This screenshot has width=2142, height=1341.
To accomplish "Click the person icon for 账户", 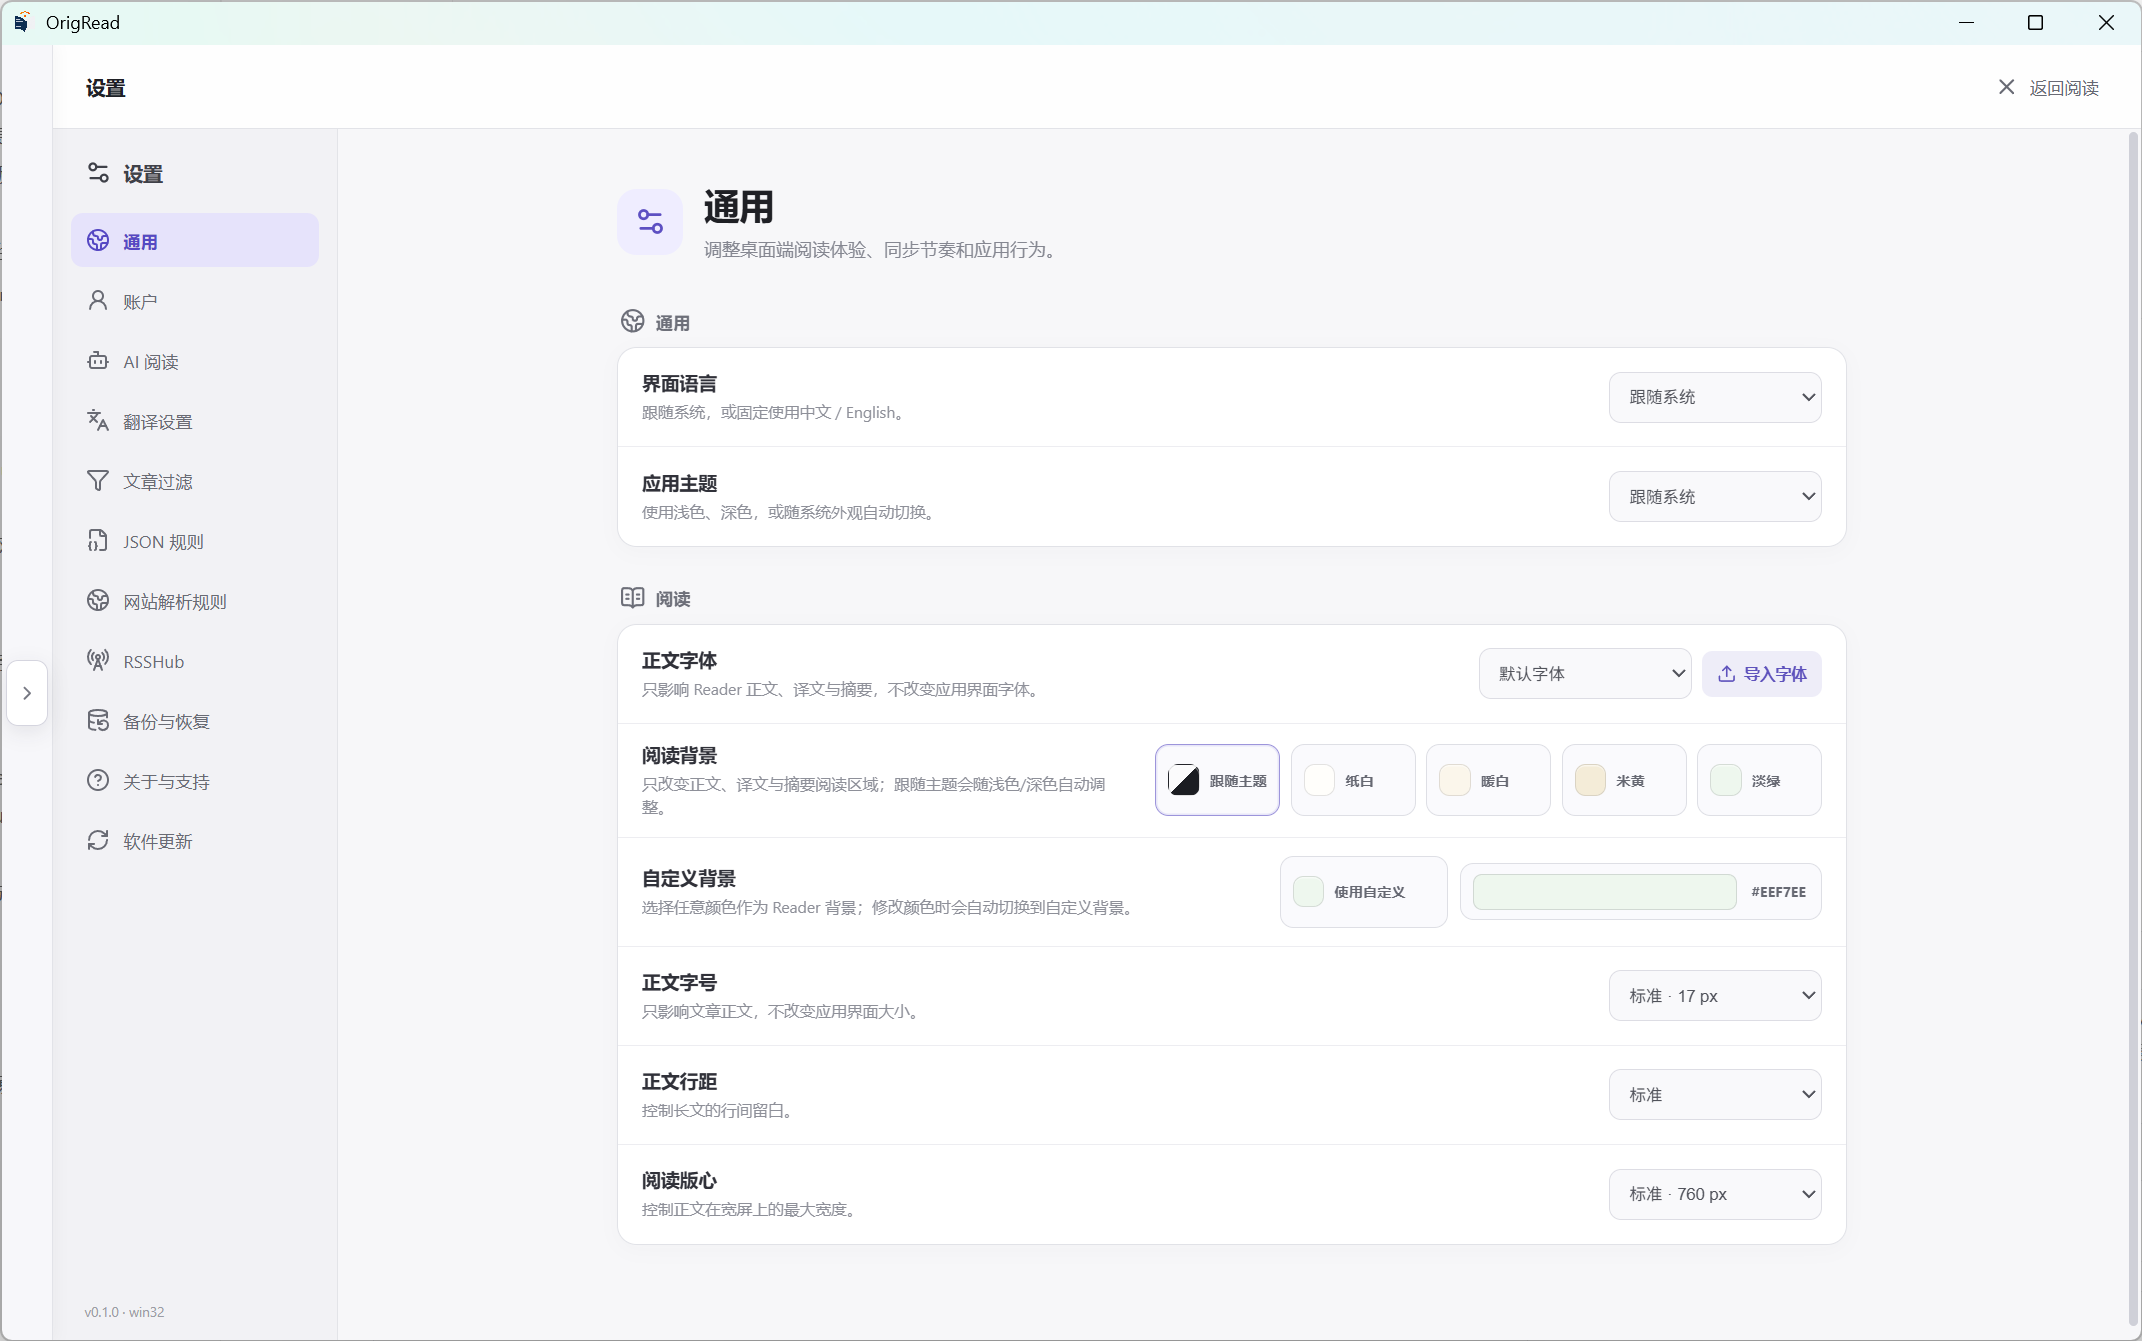I will [98, 301].
